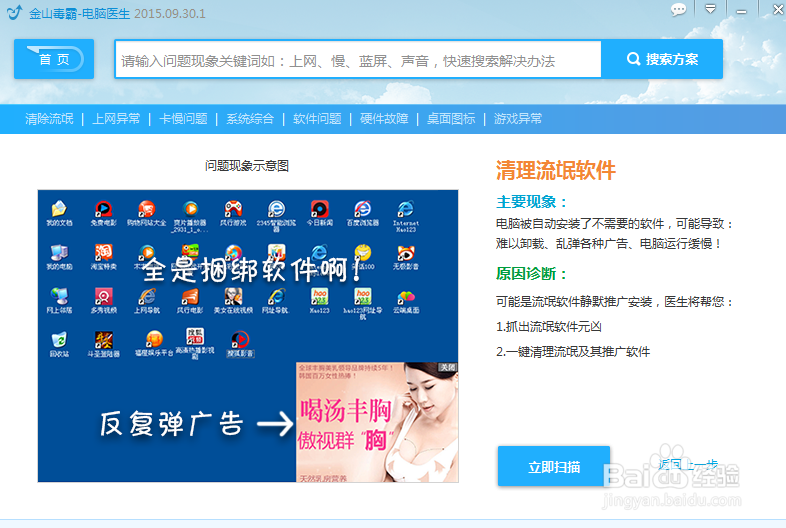Screen dimensions: 786x528
Task: Select the 桌面图标 tab
Action: [451, 119]
